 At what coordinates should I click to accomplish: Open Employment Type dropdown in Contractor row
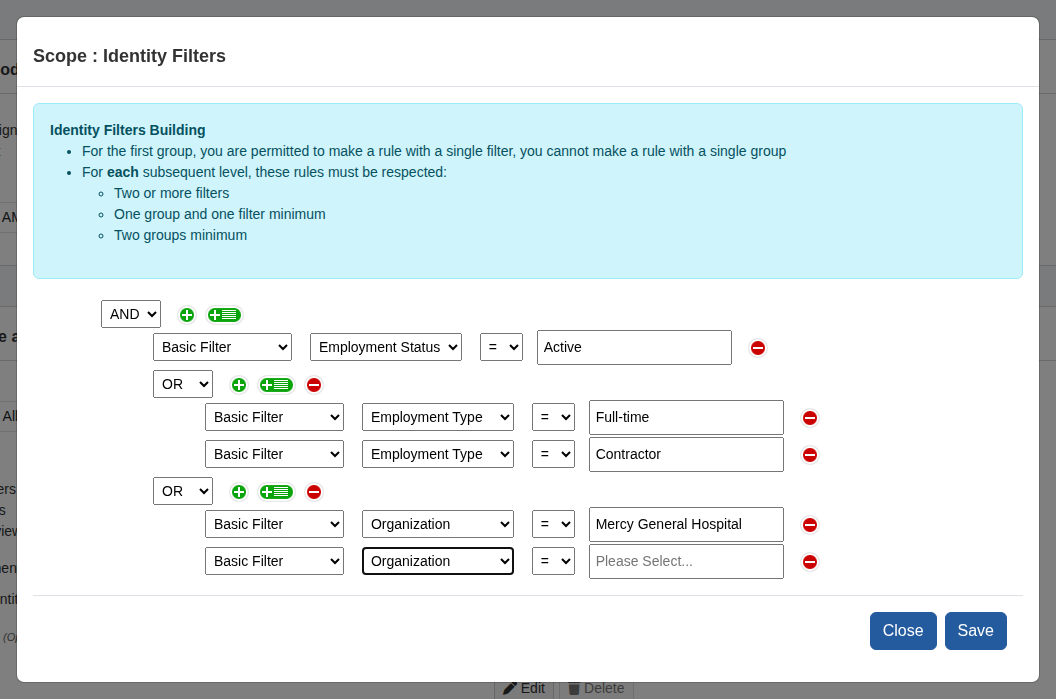438,454
